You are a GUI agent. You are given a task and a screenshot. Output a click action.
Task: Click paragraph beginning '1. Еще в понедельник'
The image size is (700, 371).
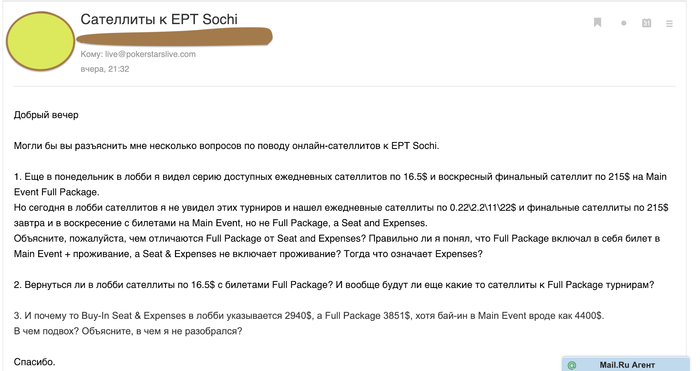click(340, 184)
